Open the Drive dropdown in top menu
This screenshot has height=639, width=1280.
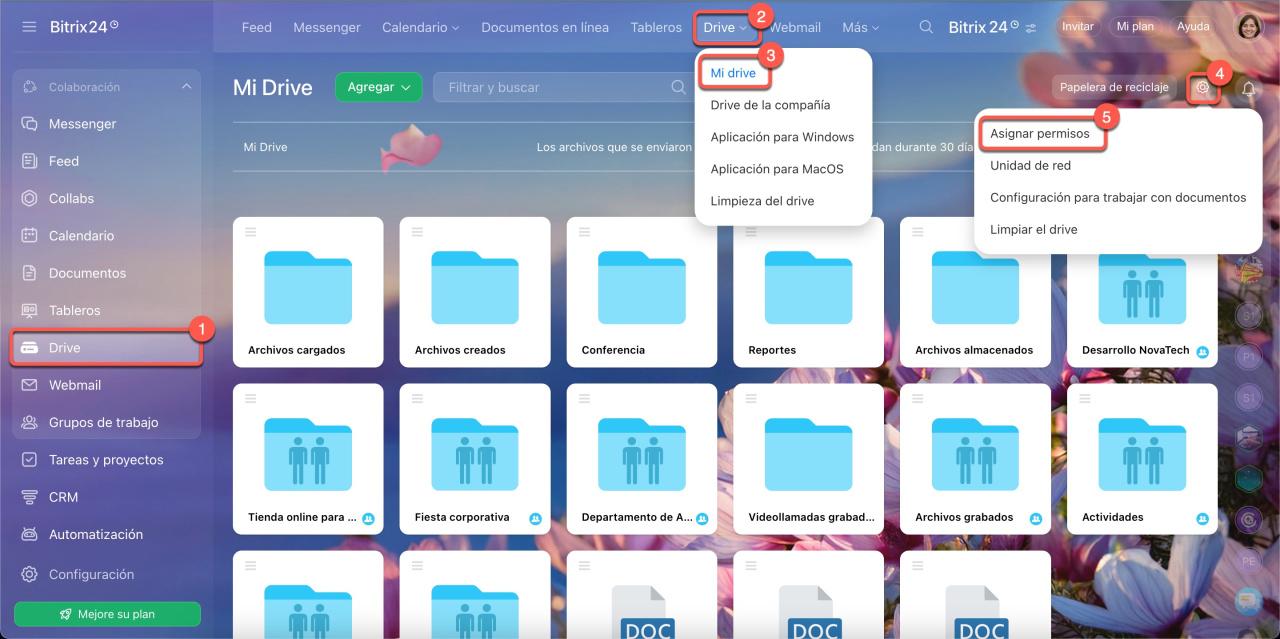(725, 27)
